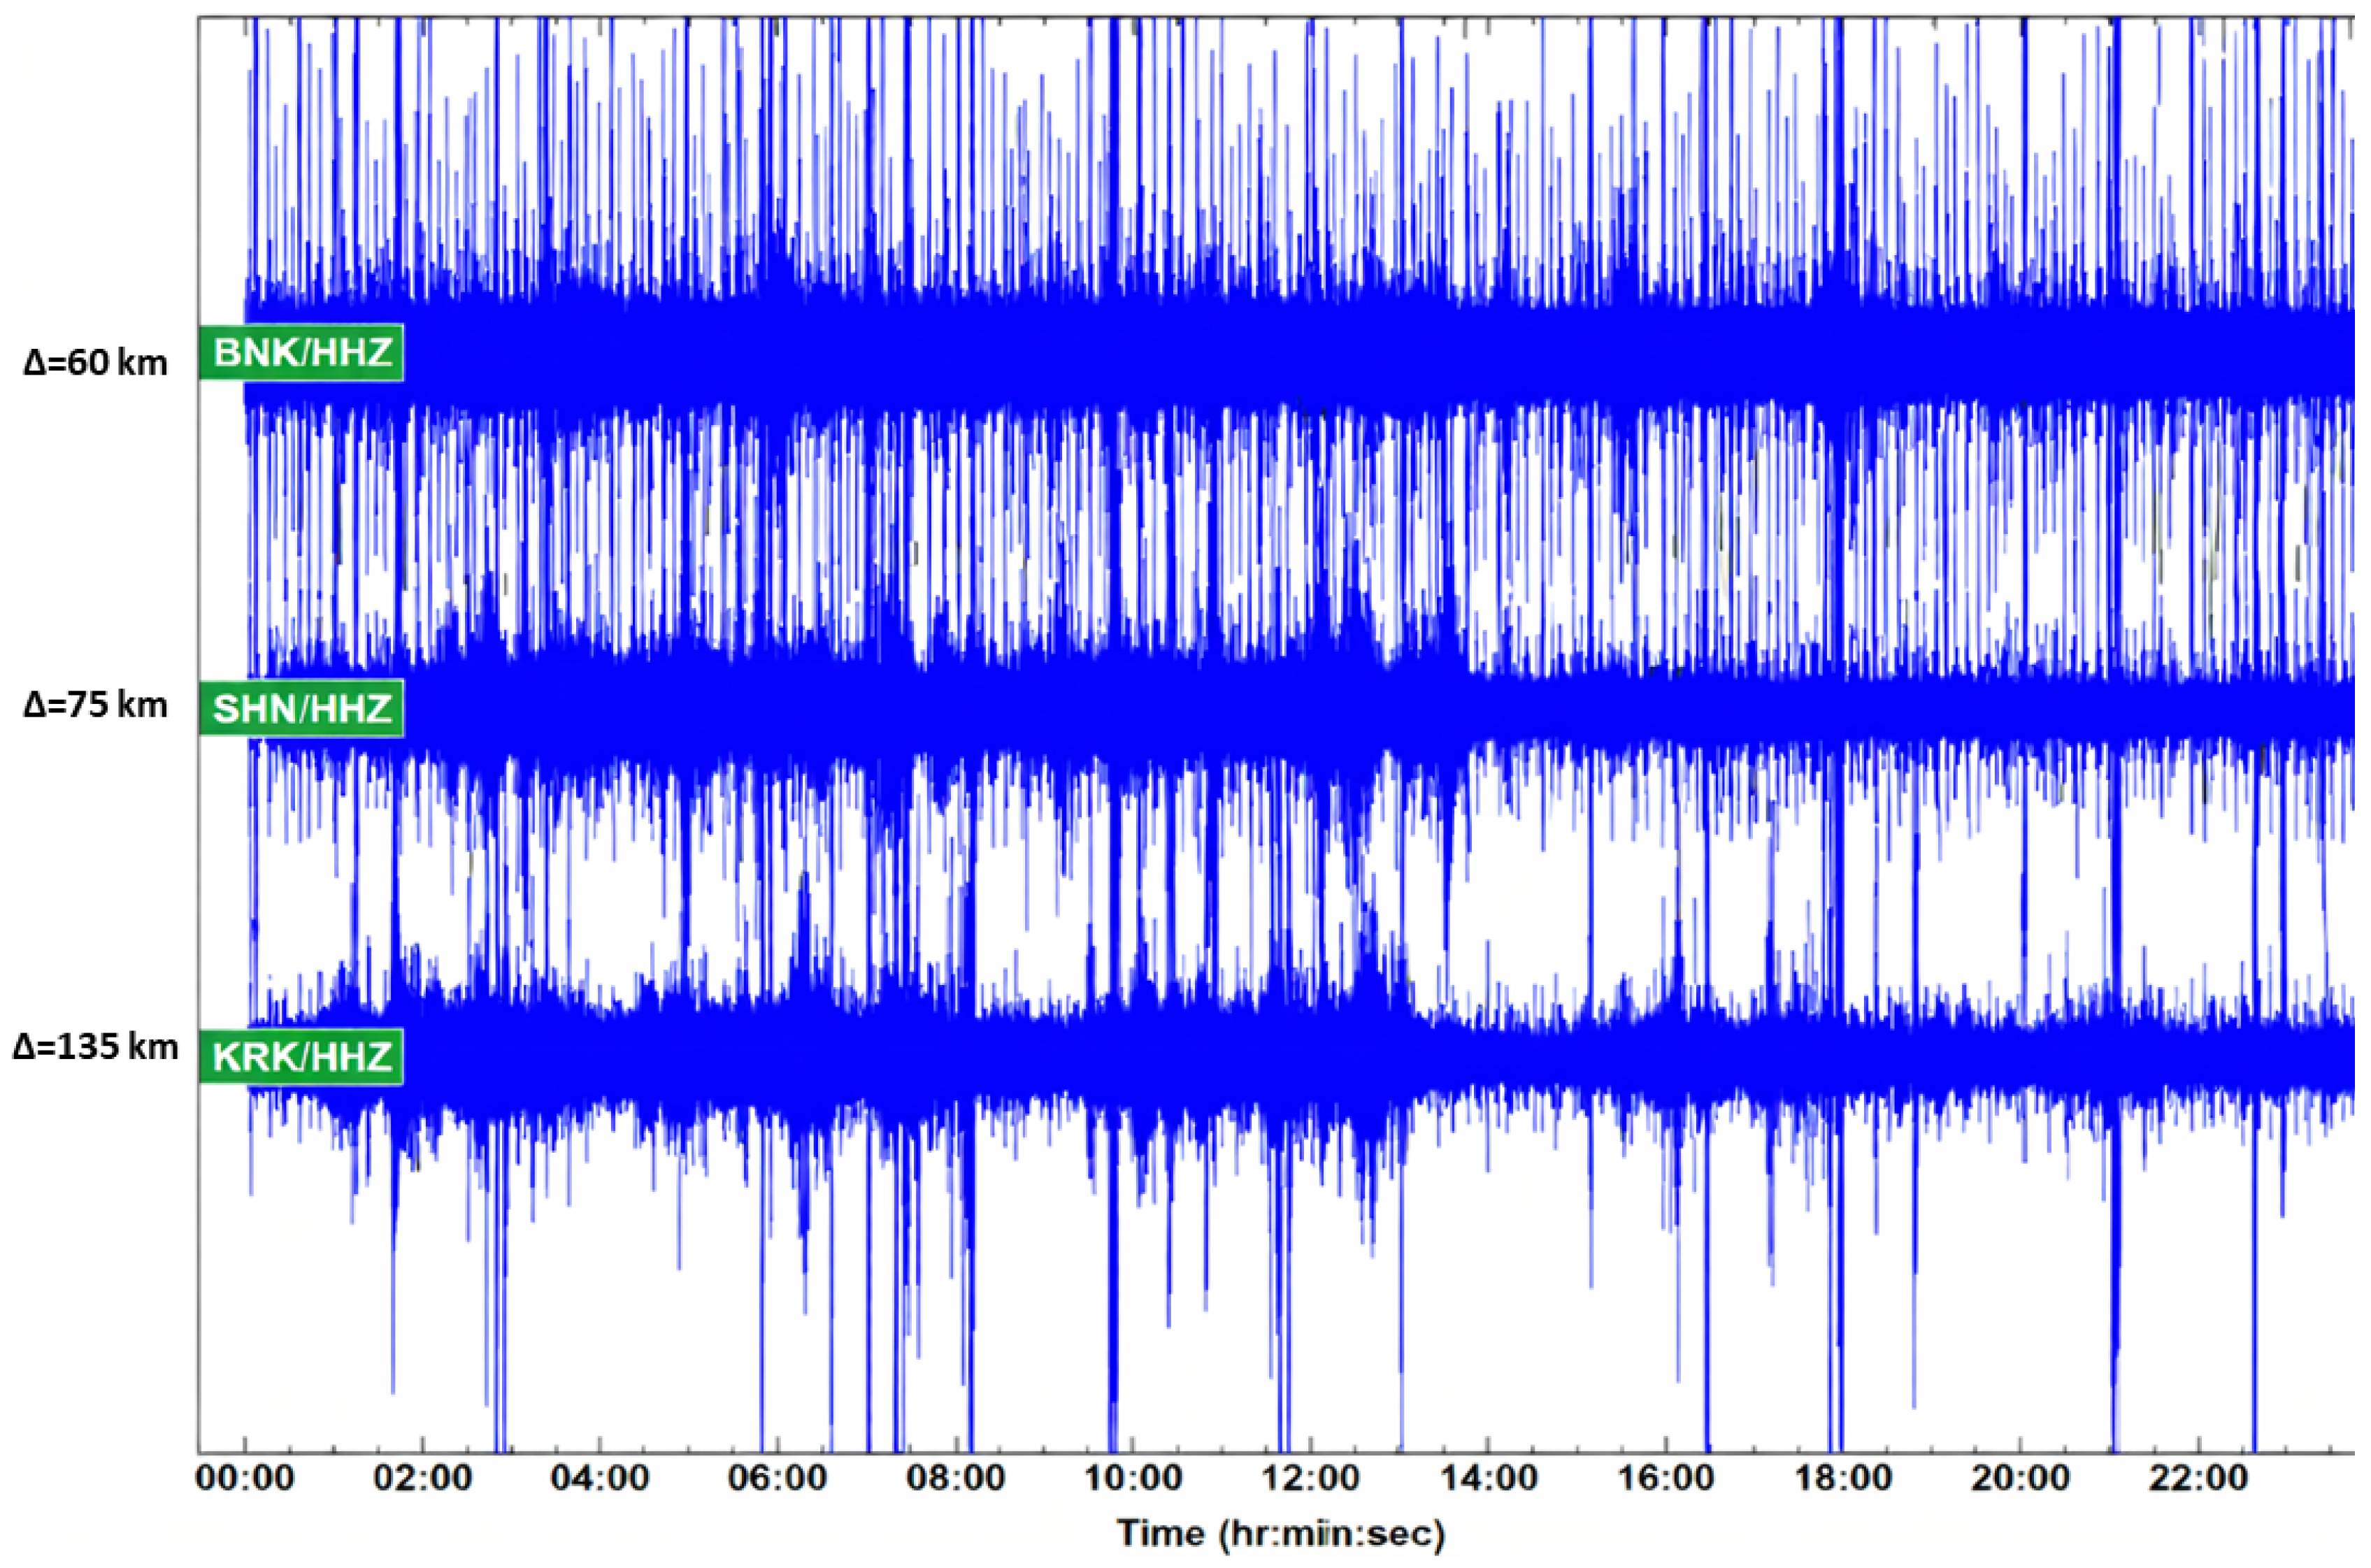This screenshot has width=2371, height=1568.
Task: Click the 06:00 time axis tick
Action: [x=777, y=1478]
